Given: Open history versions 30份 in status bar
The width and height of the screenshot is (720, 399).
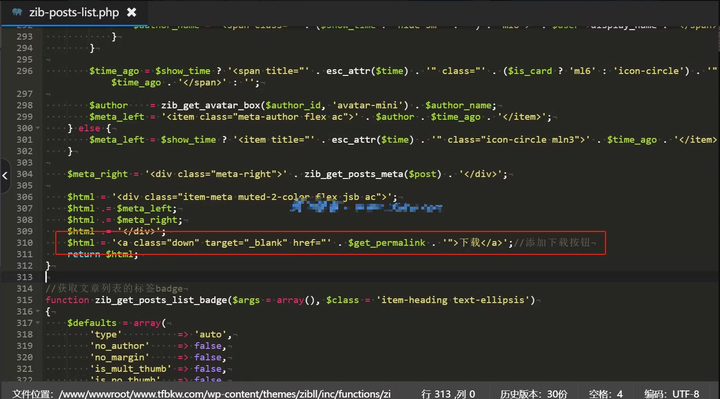Looking at the screenshot, I should tap(534, 394).
